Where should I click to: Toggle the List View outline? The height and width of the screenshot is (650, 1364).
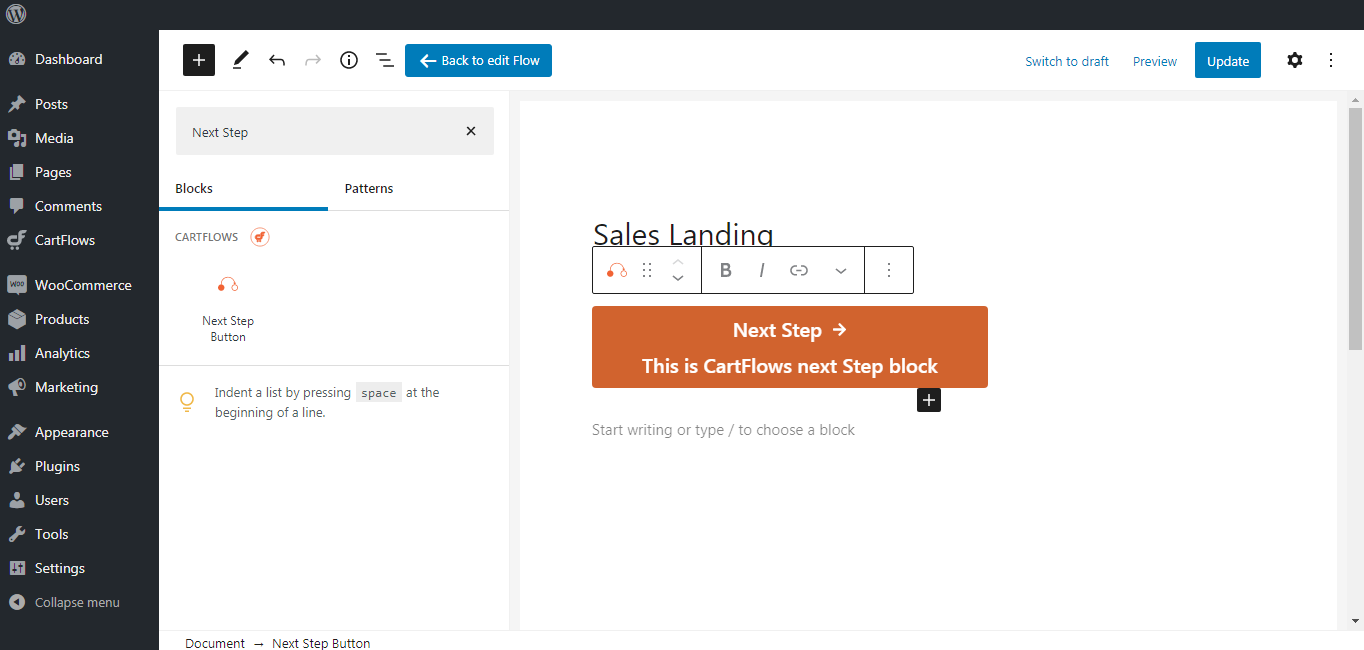(x=385, y=60)
